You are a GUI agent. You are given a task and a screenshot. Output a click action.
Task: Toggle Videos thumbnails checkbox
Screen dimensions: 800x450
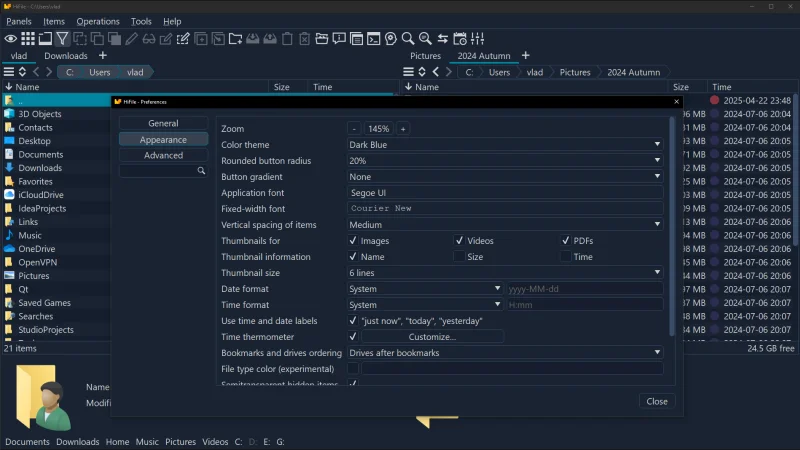pyautogui.click(x=459, y=240)
